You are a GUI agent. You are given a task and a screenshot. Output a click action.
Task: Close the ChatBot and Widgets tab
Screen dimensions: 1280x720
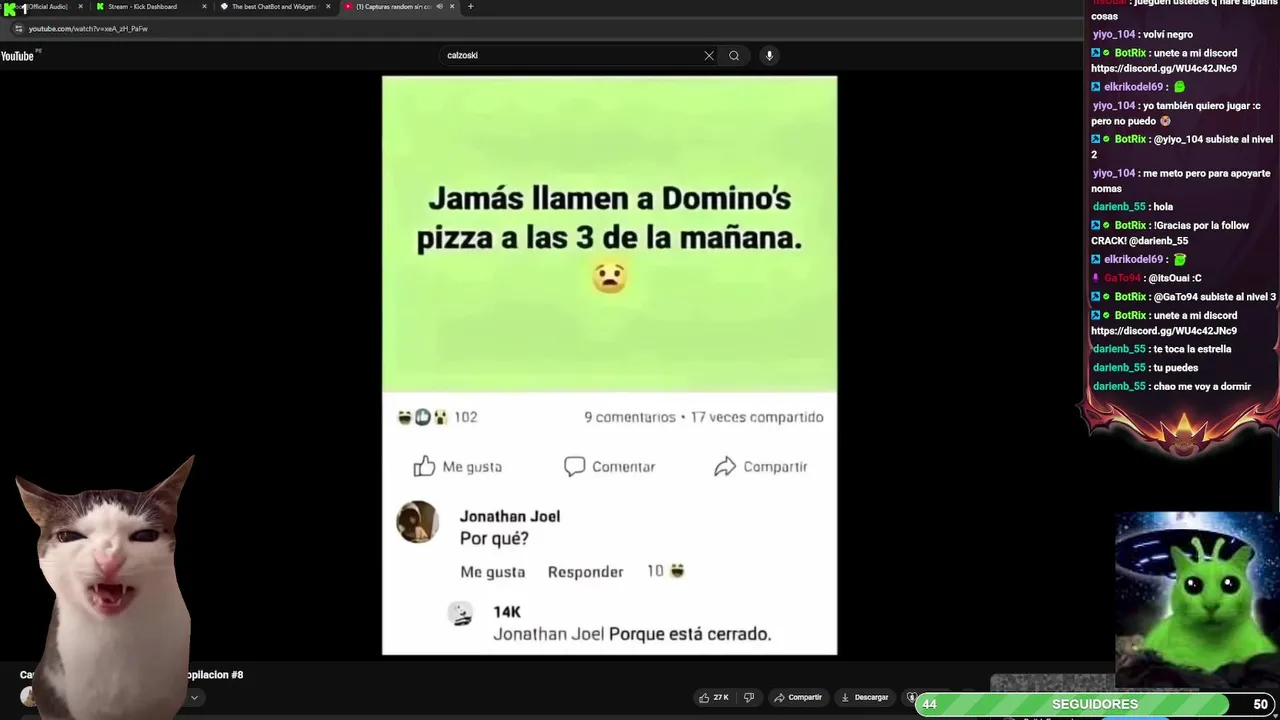tap(328, 6)
